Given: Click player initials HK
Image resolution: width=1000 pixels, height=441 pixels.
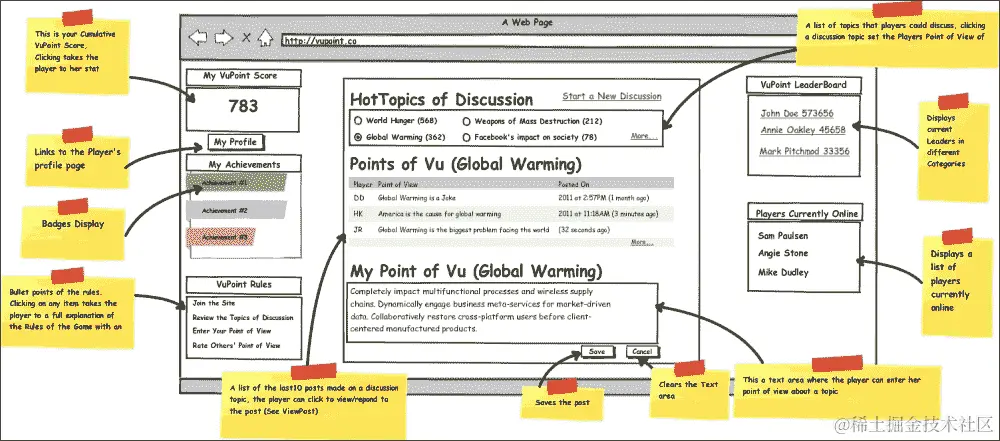Looking at the screenshot, I should (358, 214).
